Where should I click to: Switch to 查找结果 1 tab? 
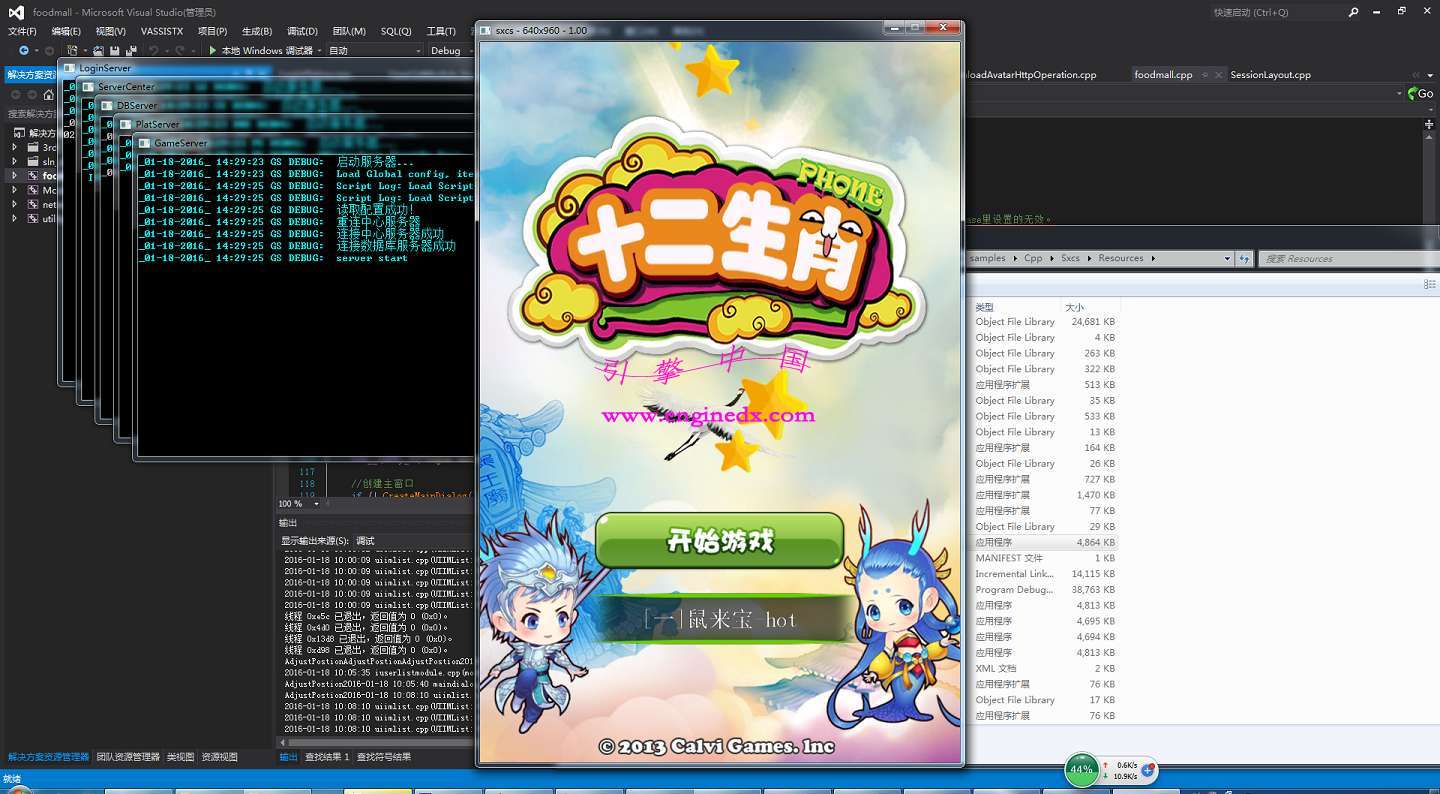[x=327, y=757]
